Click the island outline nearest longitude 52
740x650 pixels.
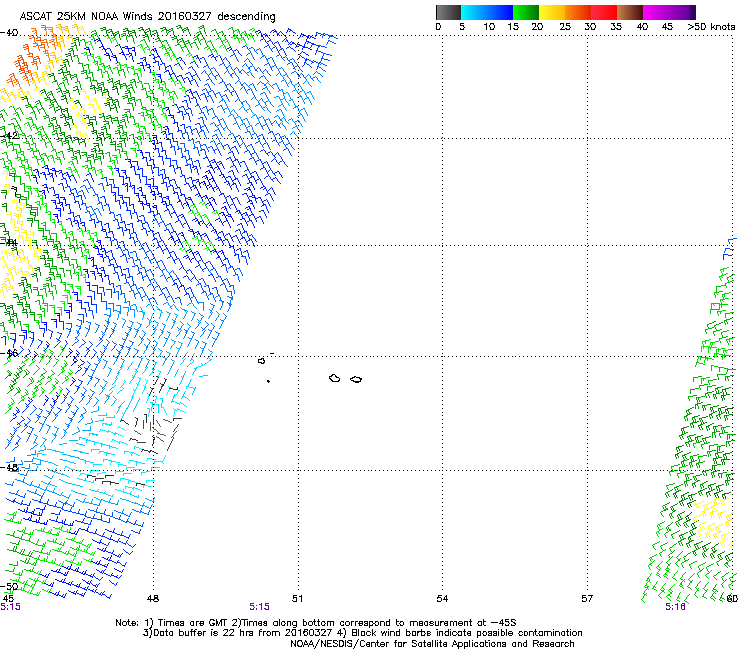click(335, 378)
